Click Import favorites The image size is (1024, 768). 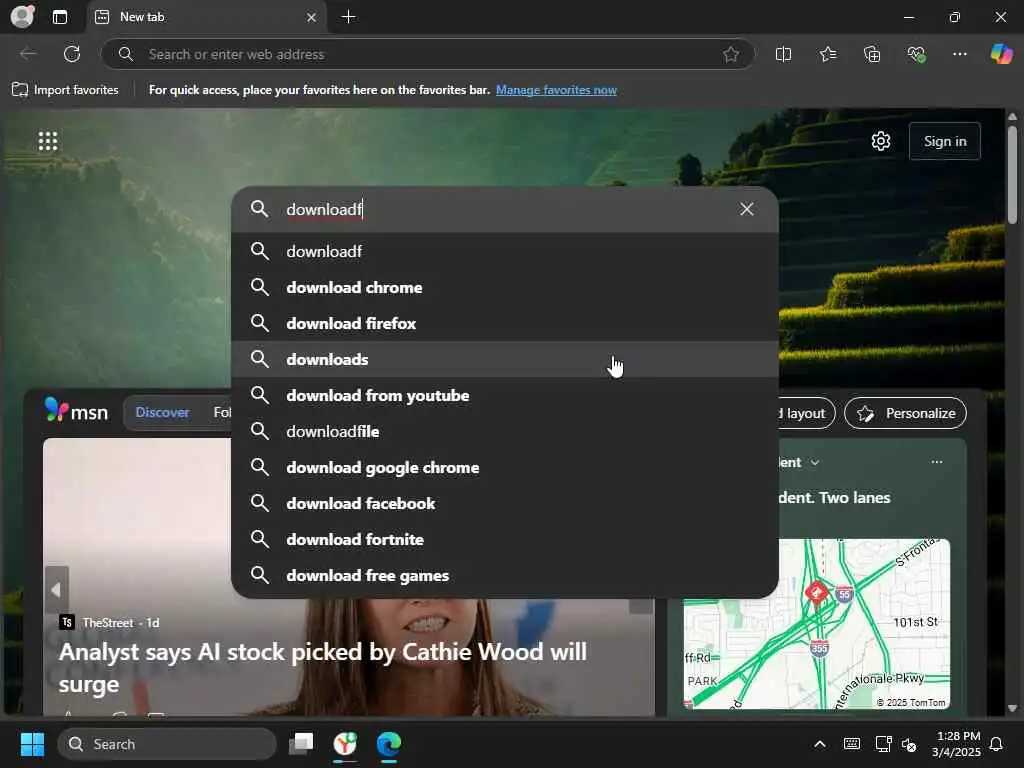click(65, 89)
